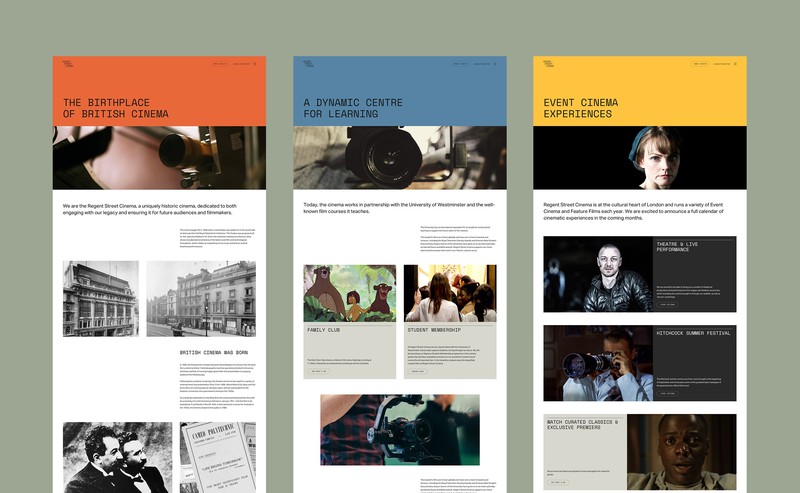Click the button under Theatre & Live Performance
Image resolution: width=800 pixels, height=493 pixels.
[x=667, y=305]
